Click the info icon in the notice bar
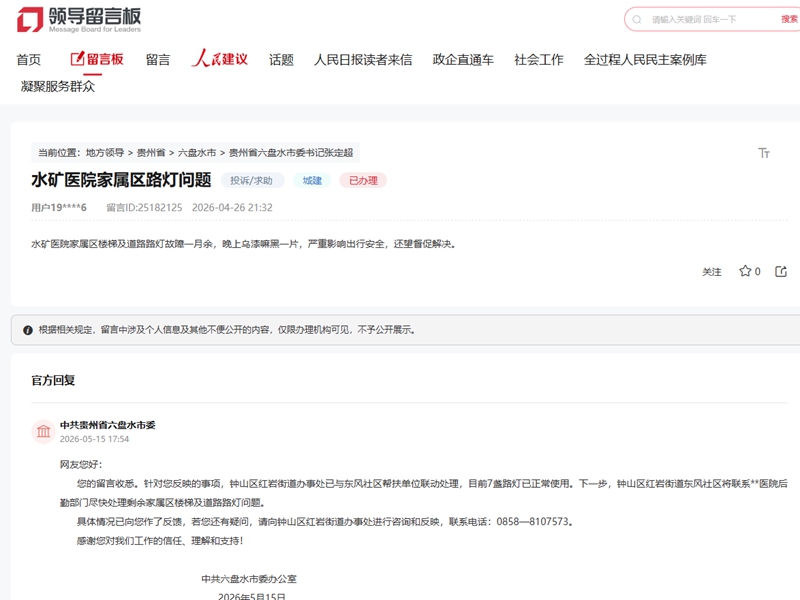The width and height of the screenshot is (800, 600). coord(28,330)
